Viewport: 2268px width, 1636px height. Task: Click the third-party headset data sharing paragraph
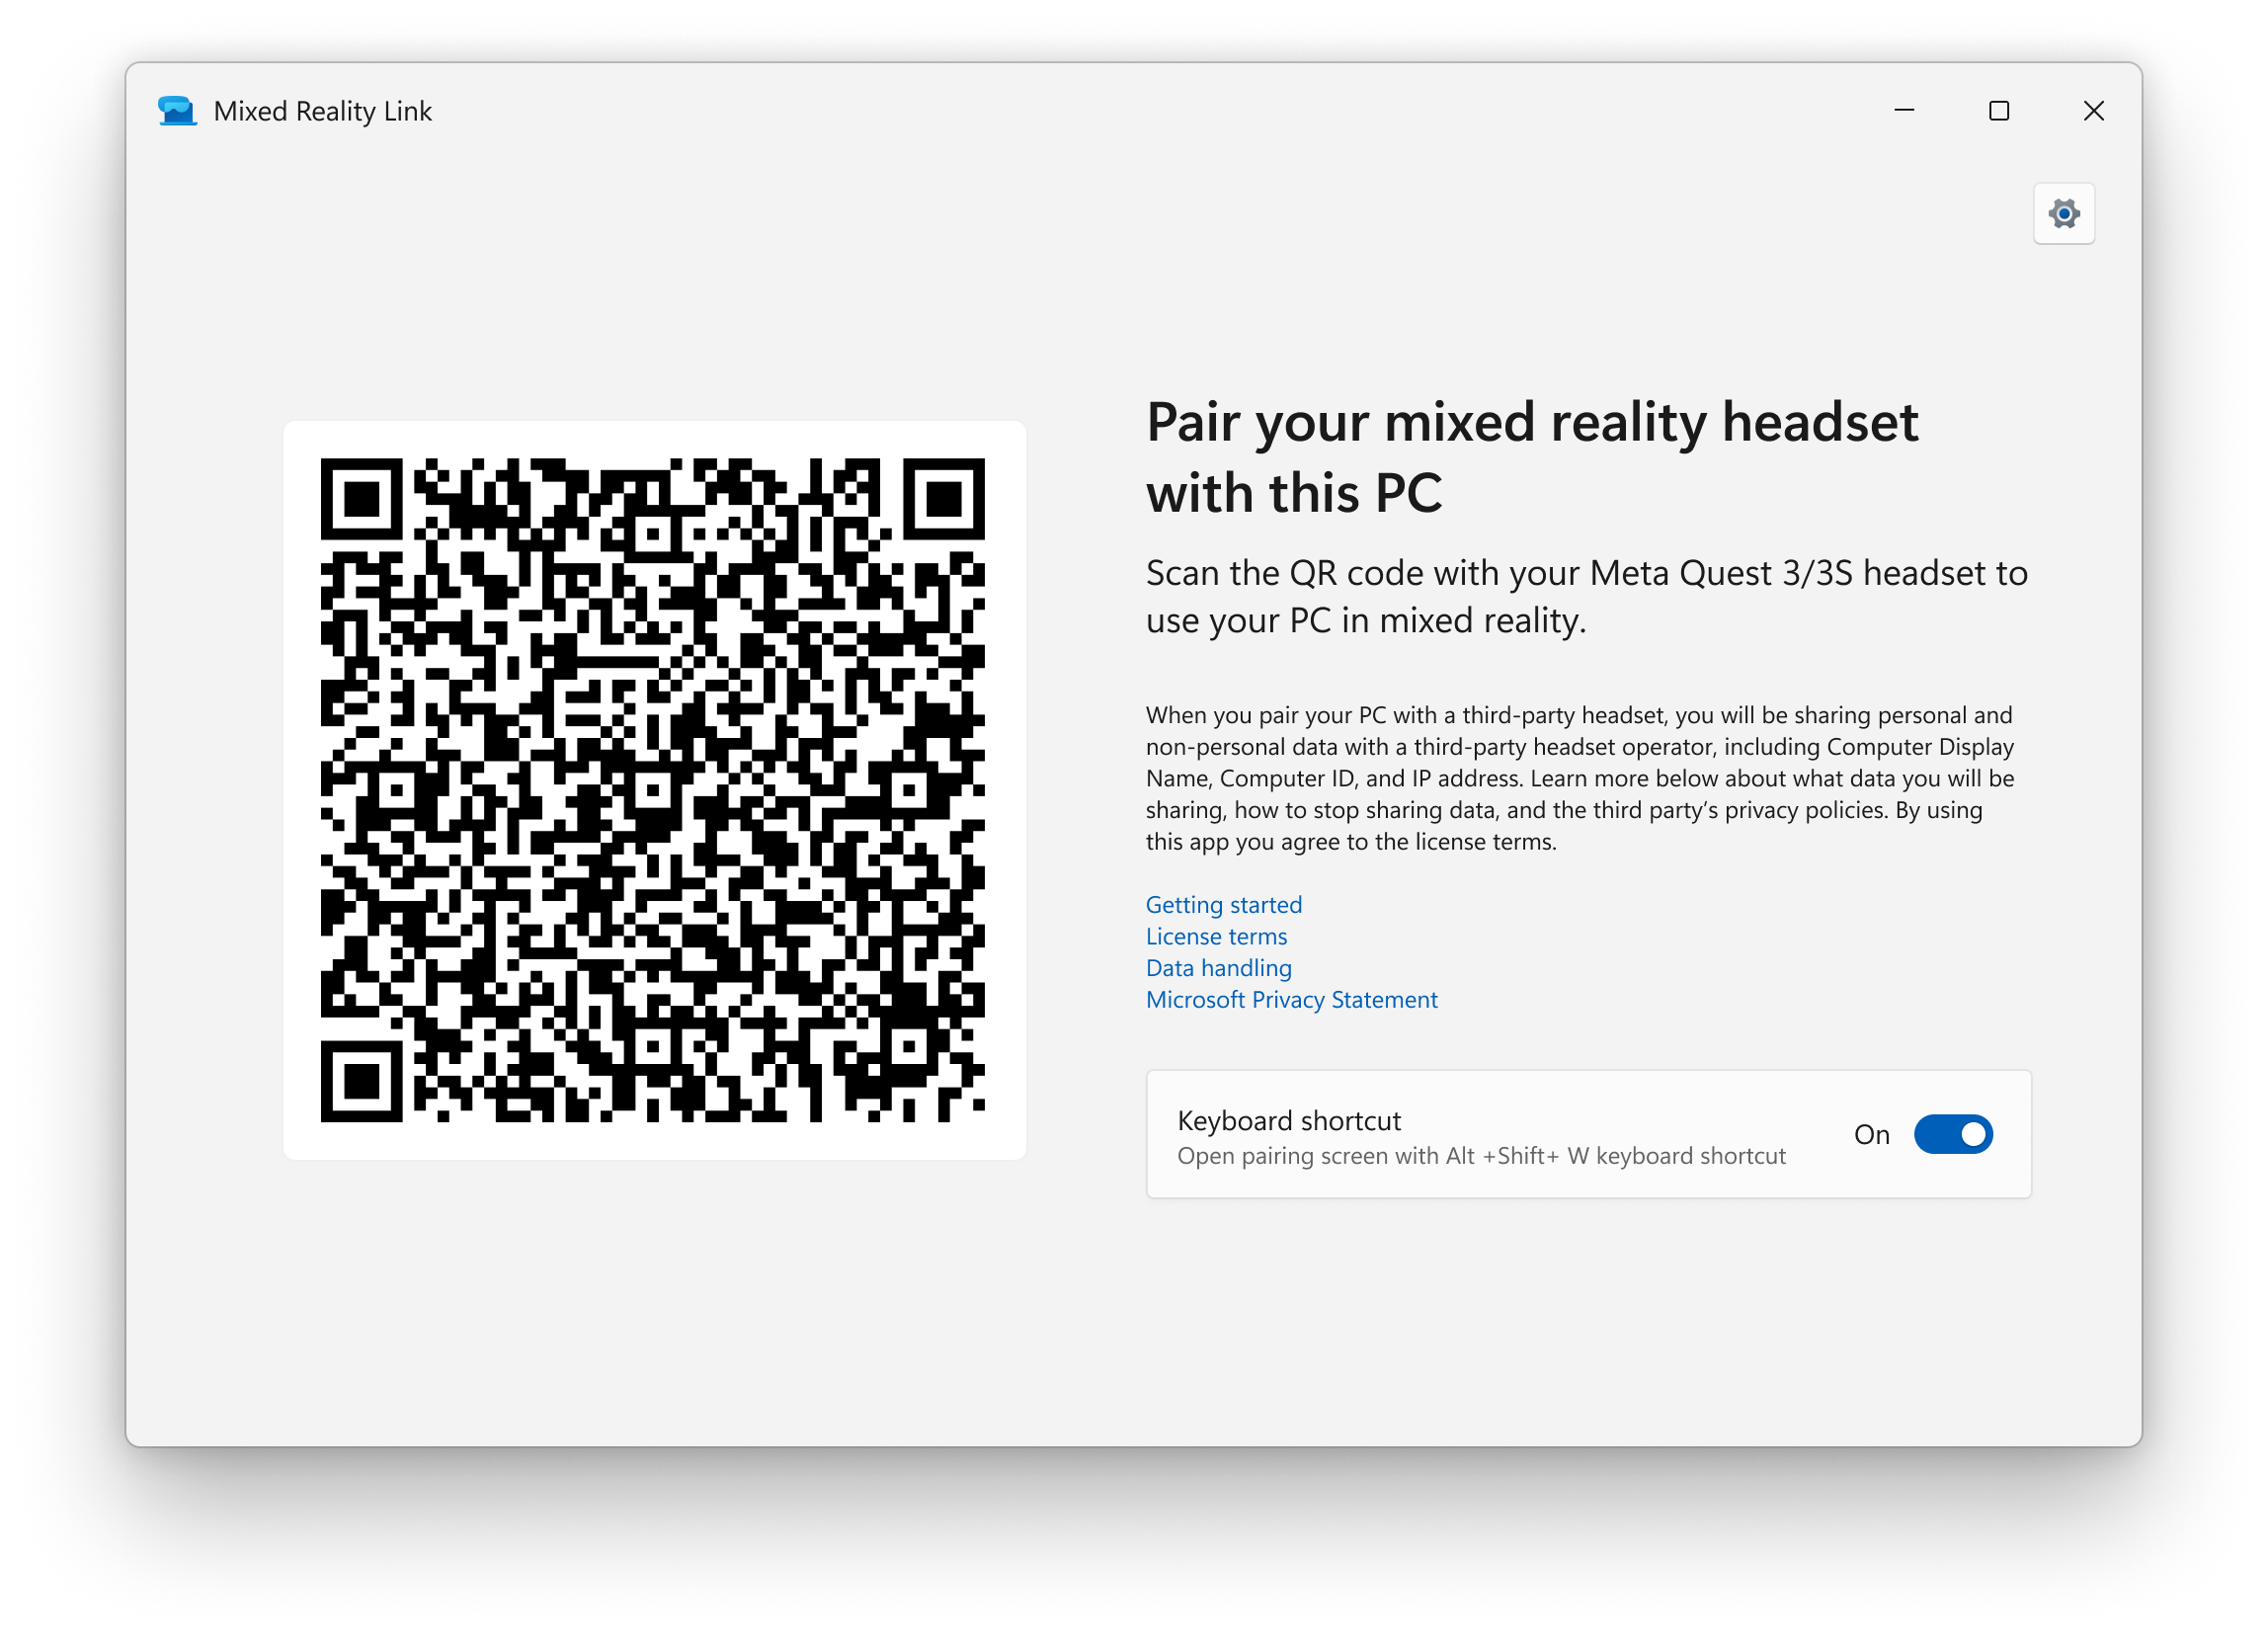[x=1580, y=778]
